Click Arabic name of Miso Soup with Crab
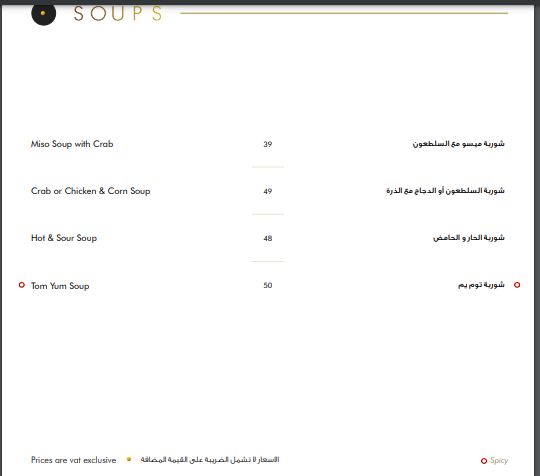Image resolution: width=540 pixels, height=476 pixels. 458,144
